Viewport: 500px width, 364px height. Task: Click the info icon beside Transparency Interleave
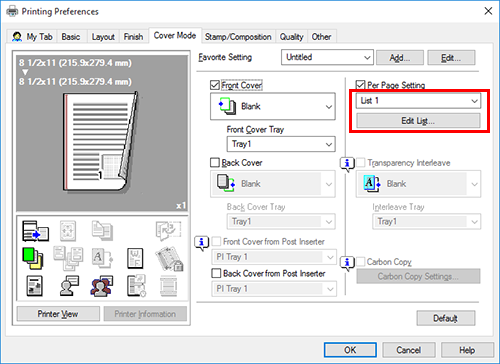[x=347, y=164]
